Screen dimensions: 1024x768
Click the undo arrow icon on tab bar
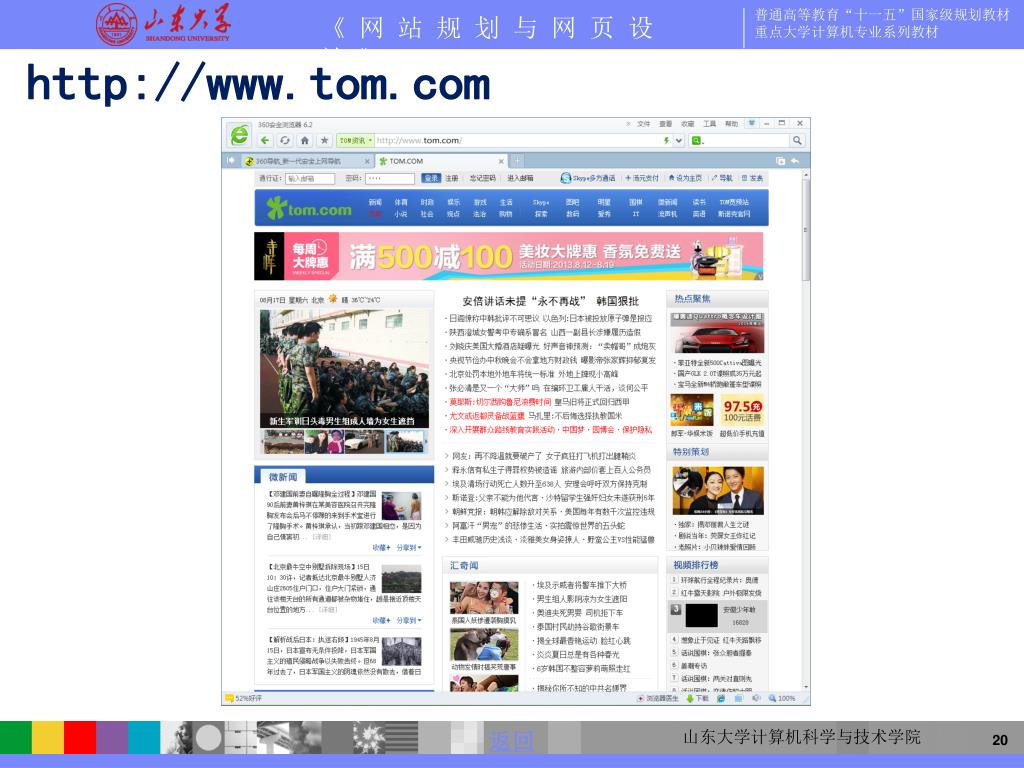click(795, 161)
